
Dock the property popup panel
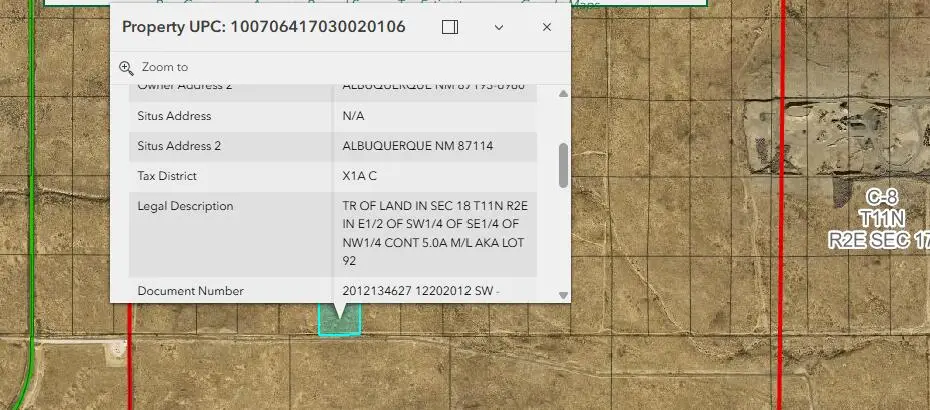coord(450,27)
